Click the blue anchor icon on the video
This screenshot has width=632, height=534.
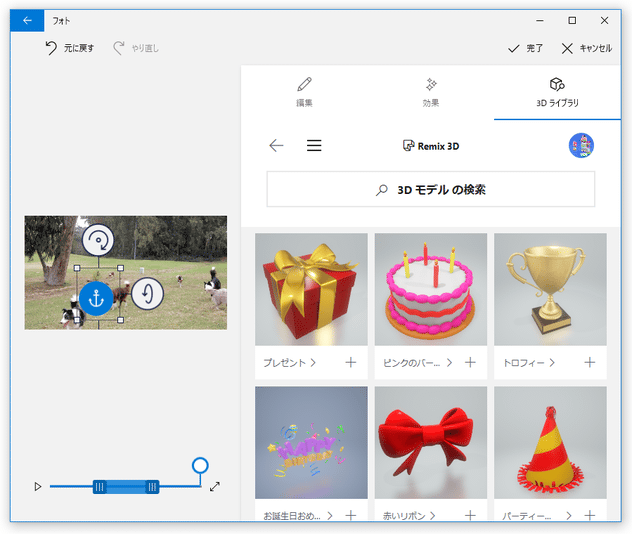97,297
